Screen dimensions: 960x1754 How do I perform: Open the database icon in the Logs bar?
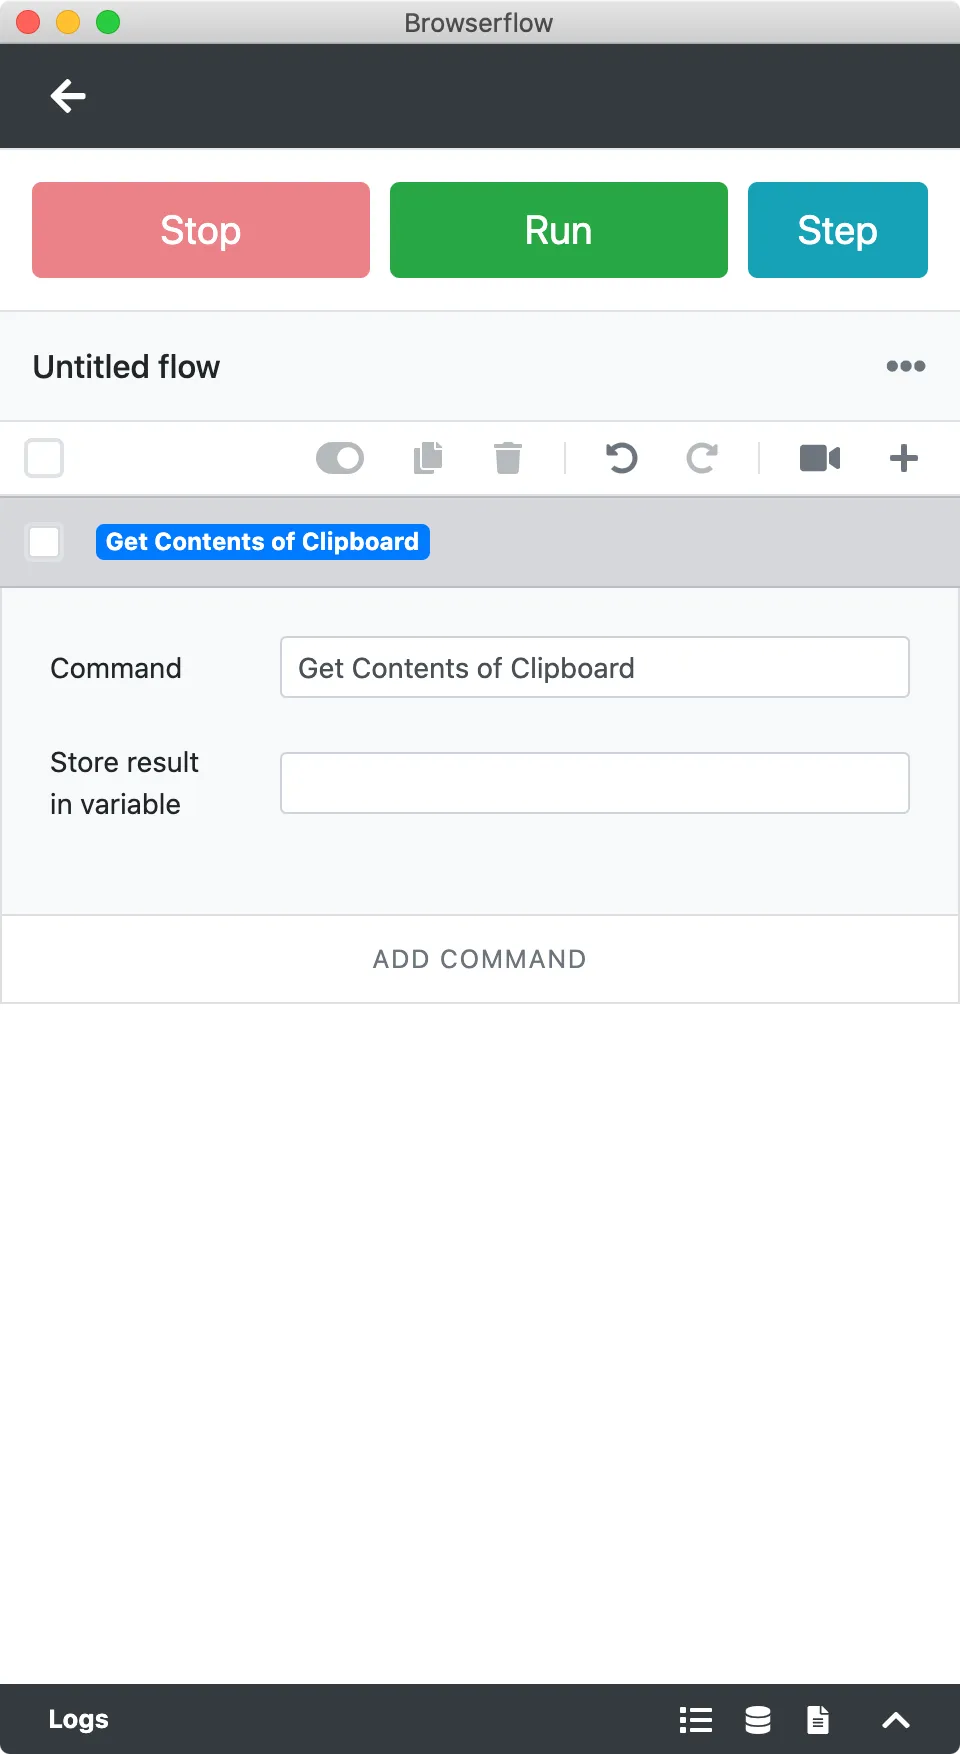click(758, 1720)
